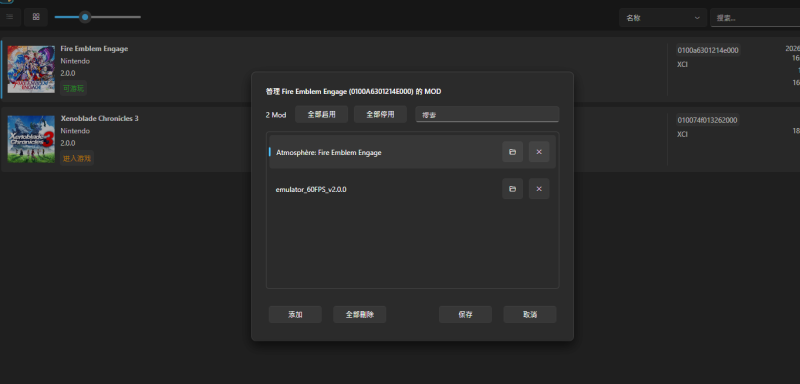This screenshot has height=384, width=800.
Task: Switch to list view layout icon
Action: (10, 17)
